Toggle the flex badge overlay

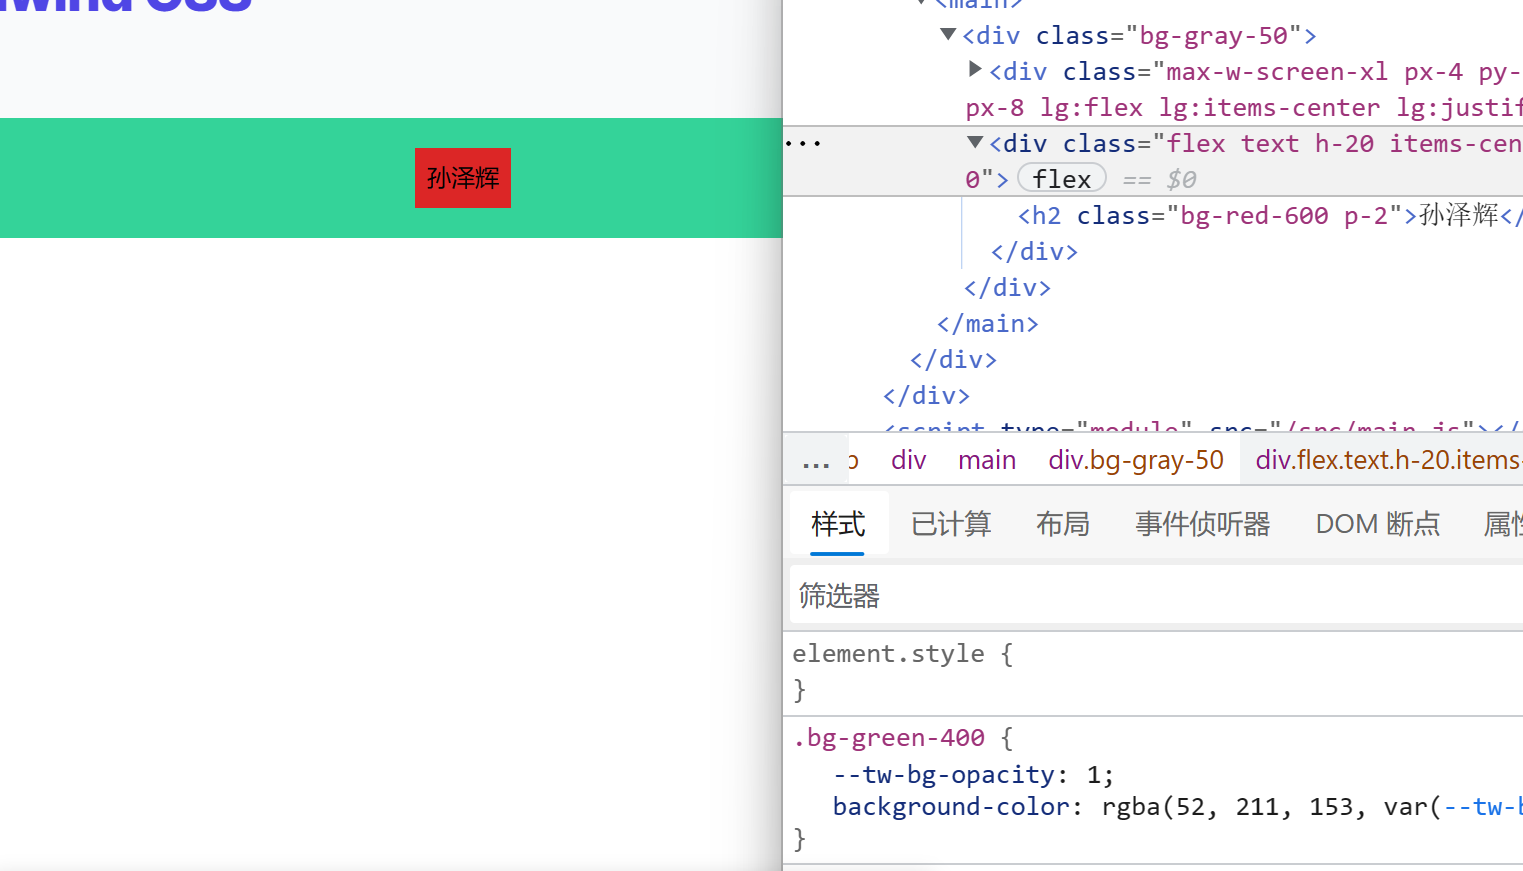click(x=1061, y=179)
